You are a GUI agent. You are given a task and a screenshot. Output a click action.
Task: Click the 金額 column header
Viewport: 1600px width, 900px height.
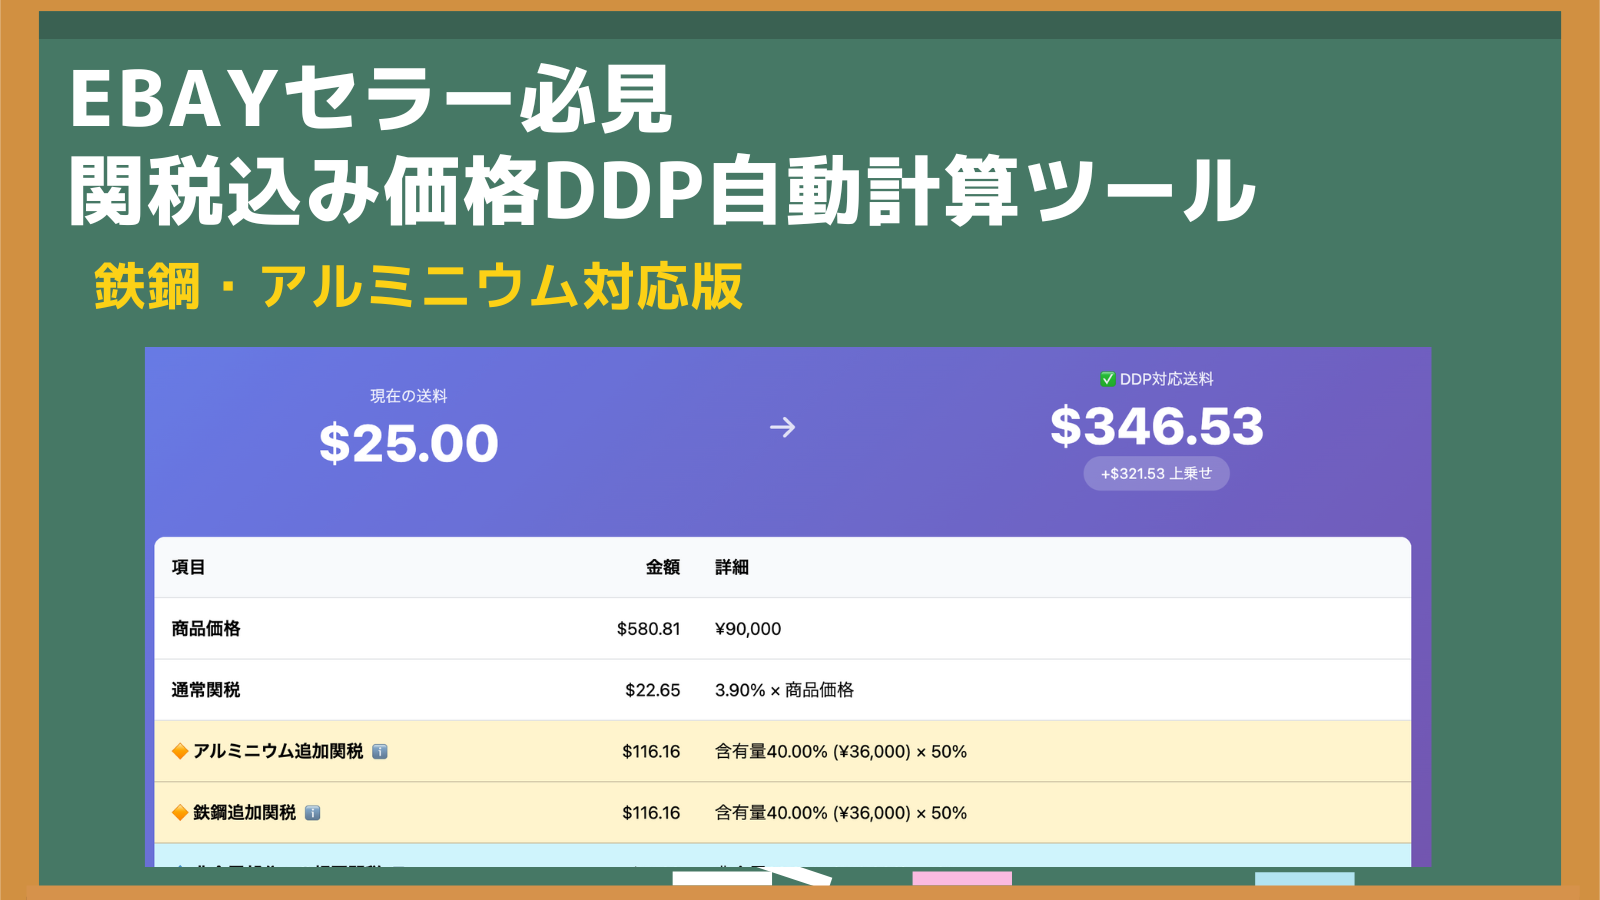click(662, 567)
